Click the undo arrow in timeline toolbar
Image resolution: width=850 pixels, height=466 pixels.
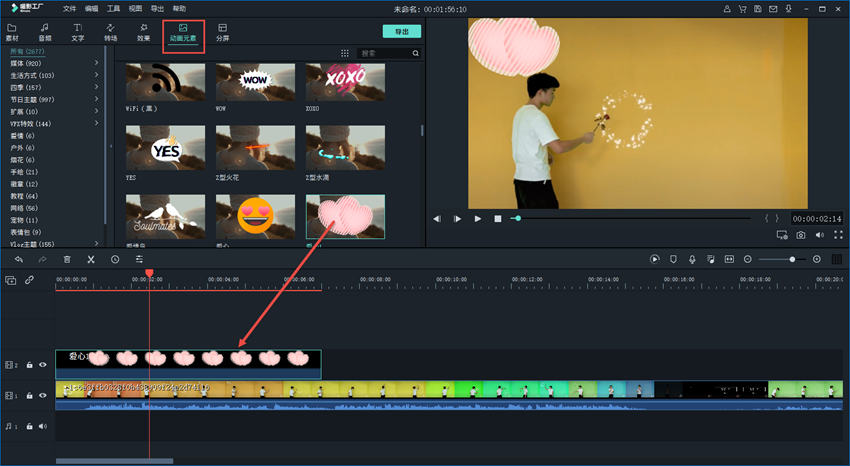click(19, 260)
